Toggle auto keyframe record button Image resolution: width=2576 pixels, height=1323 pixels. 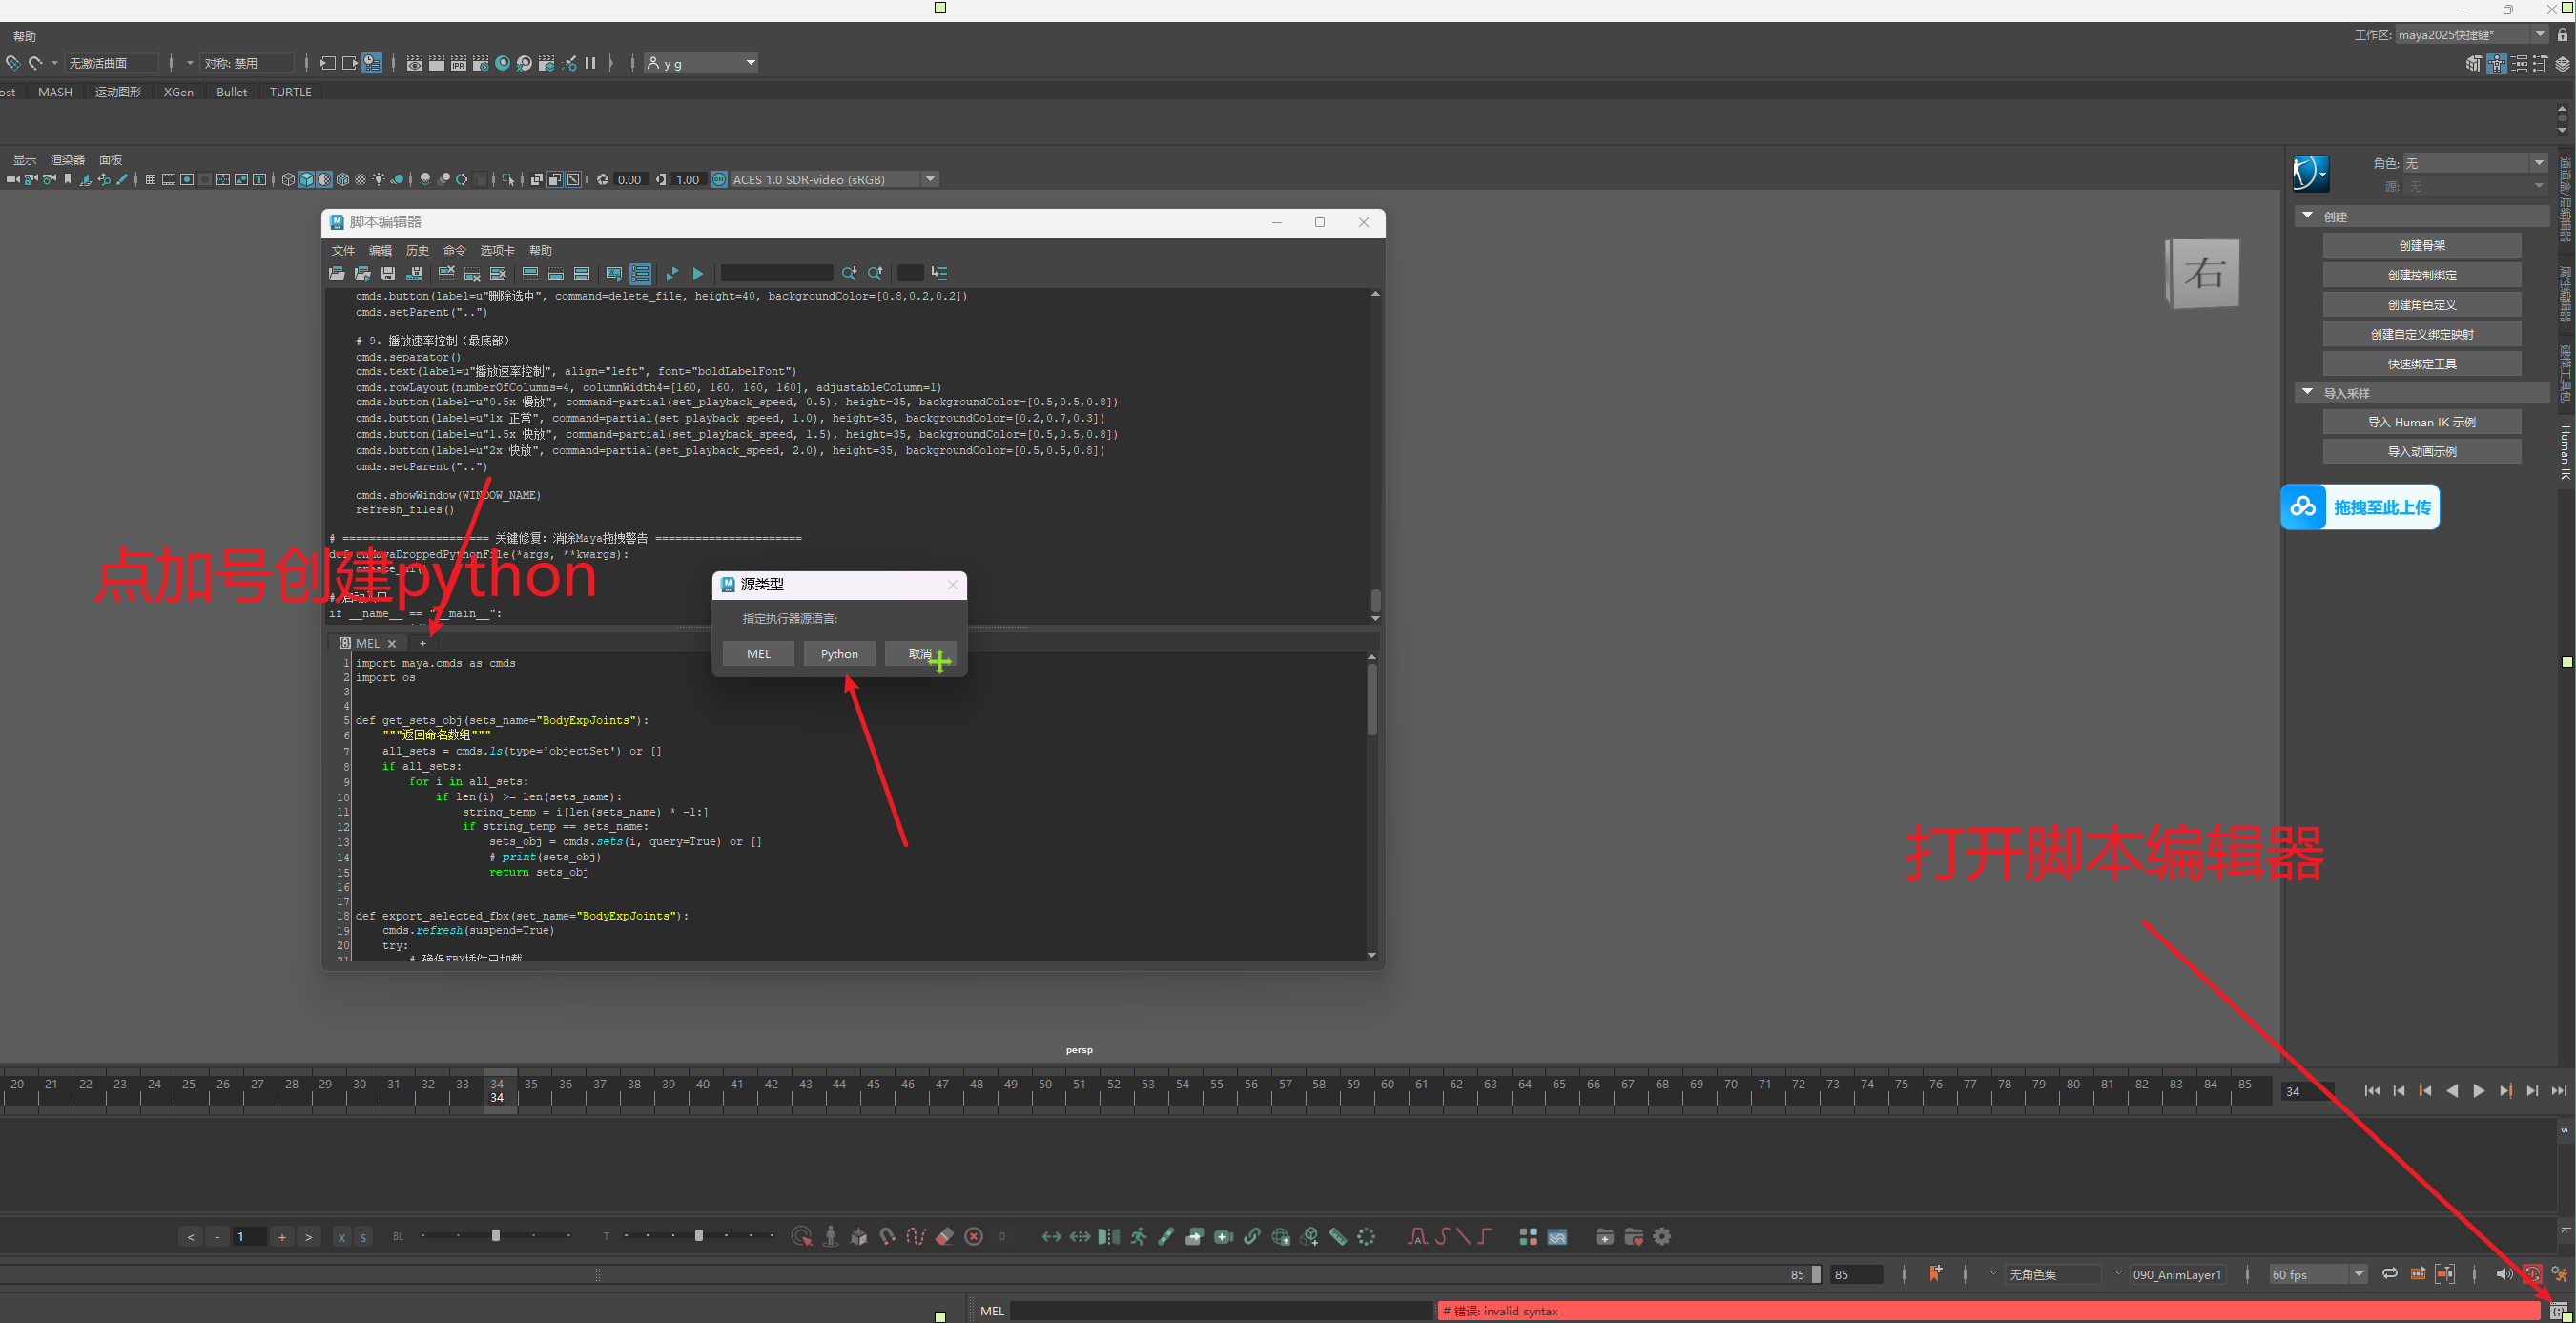pos(2532,1274)
